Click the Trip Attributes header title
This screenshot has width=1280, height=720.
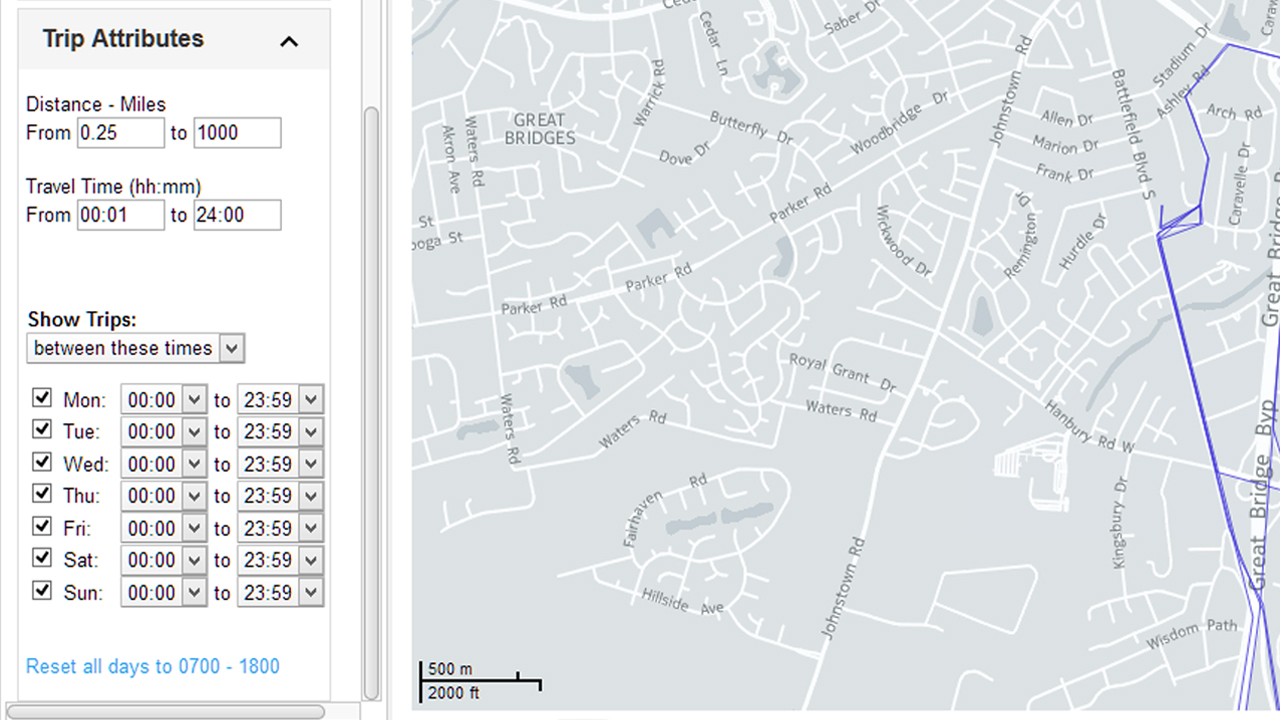tap(123, 39)
